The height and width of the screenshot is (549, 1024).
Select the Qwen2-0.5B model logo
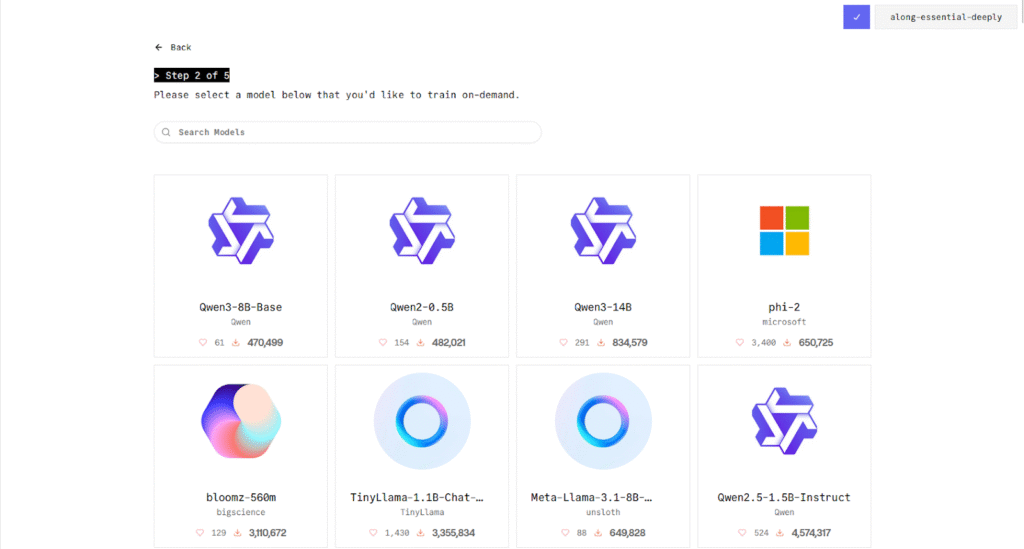421,230
